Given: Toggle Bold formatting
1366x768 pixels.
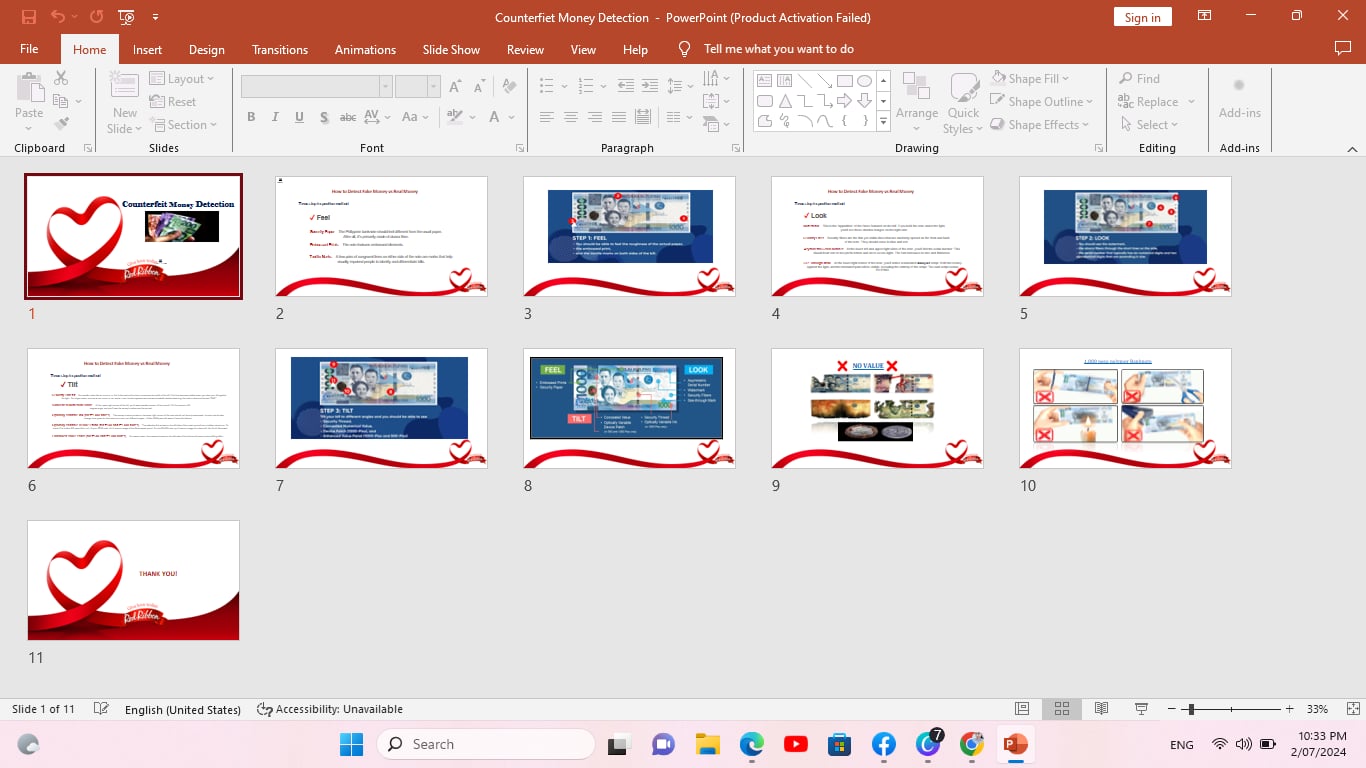Looking at the screenshot, I should tap(251, 117).
